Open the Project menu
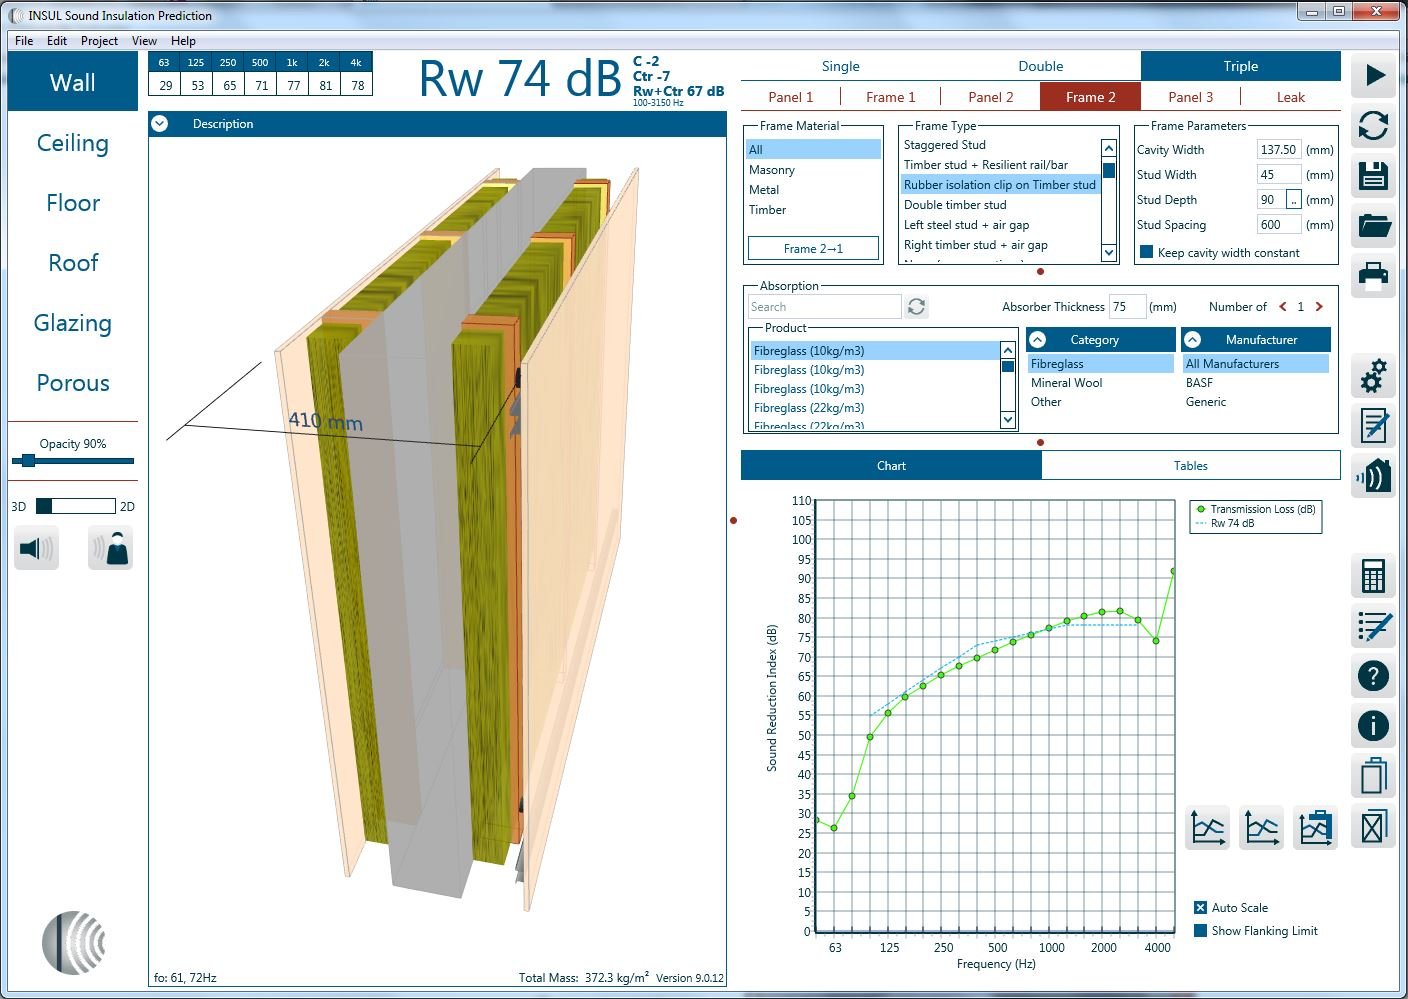The height and width of the screenshot is (999, 1408). pos(98,41)
